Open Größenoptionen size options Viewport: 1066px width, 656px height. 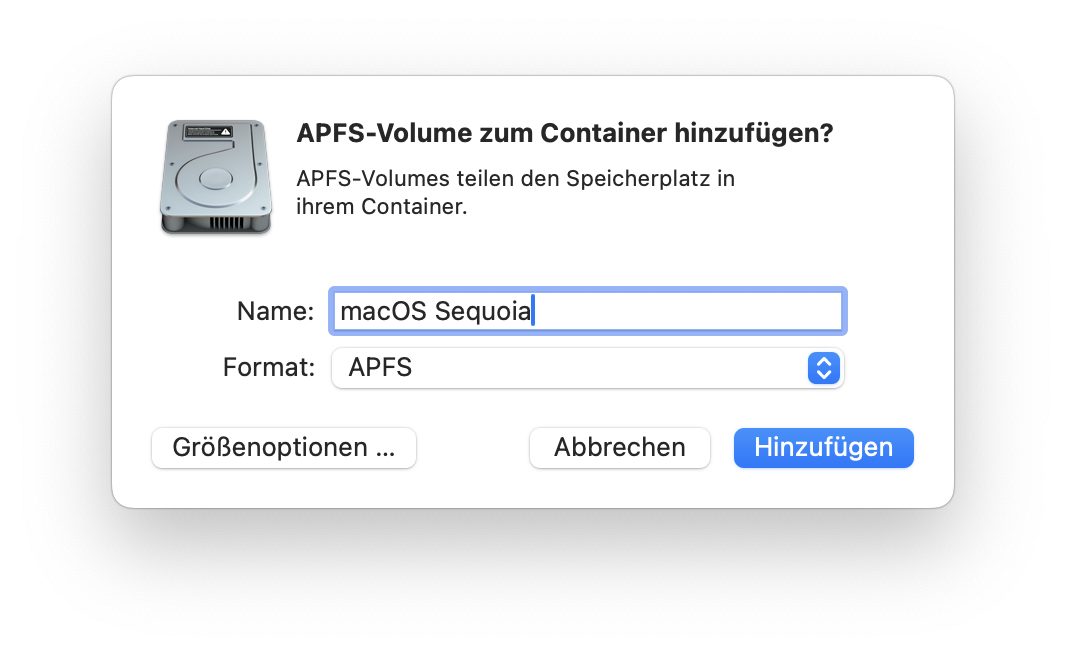tap(283, 448)
